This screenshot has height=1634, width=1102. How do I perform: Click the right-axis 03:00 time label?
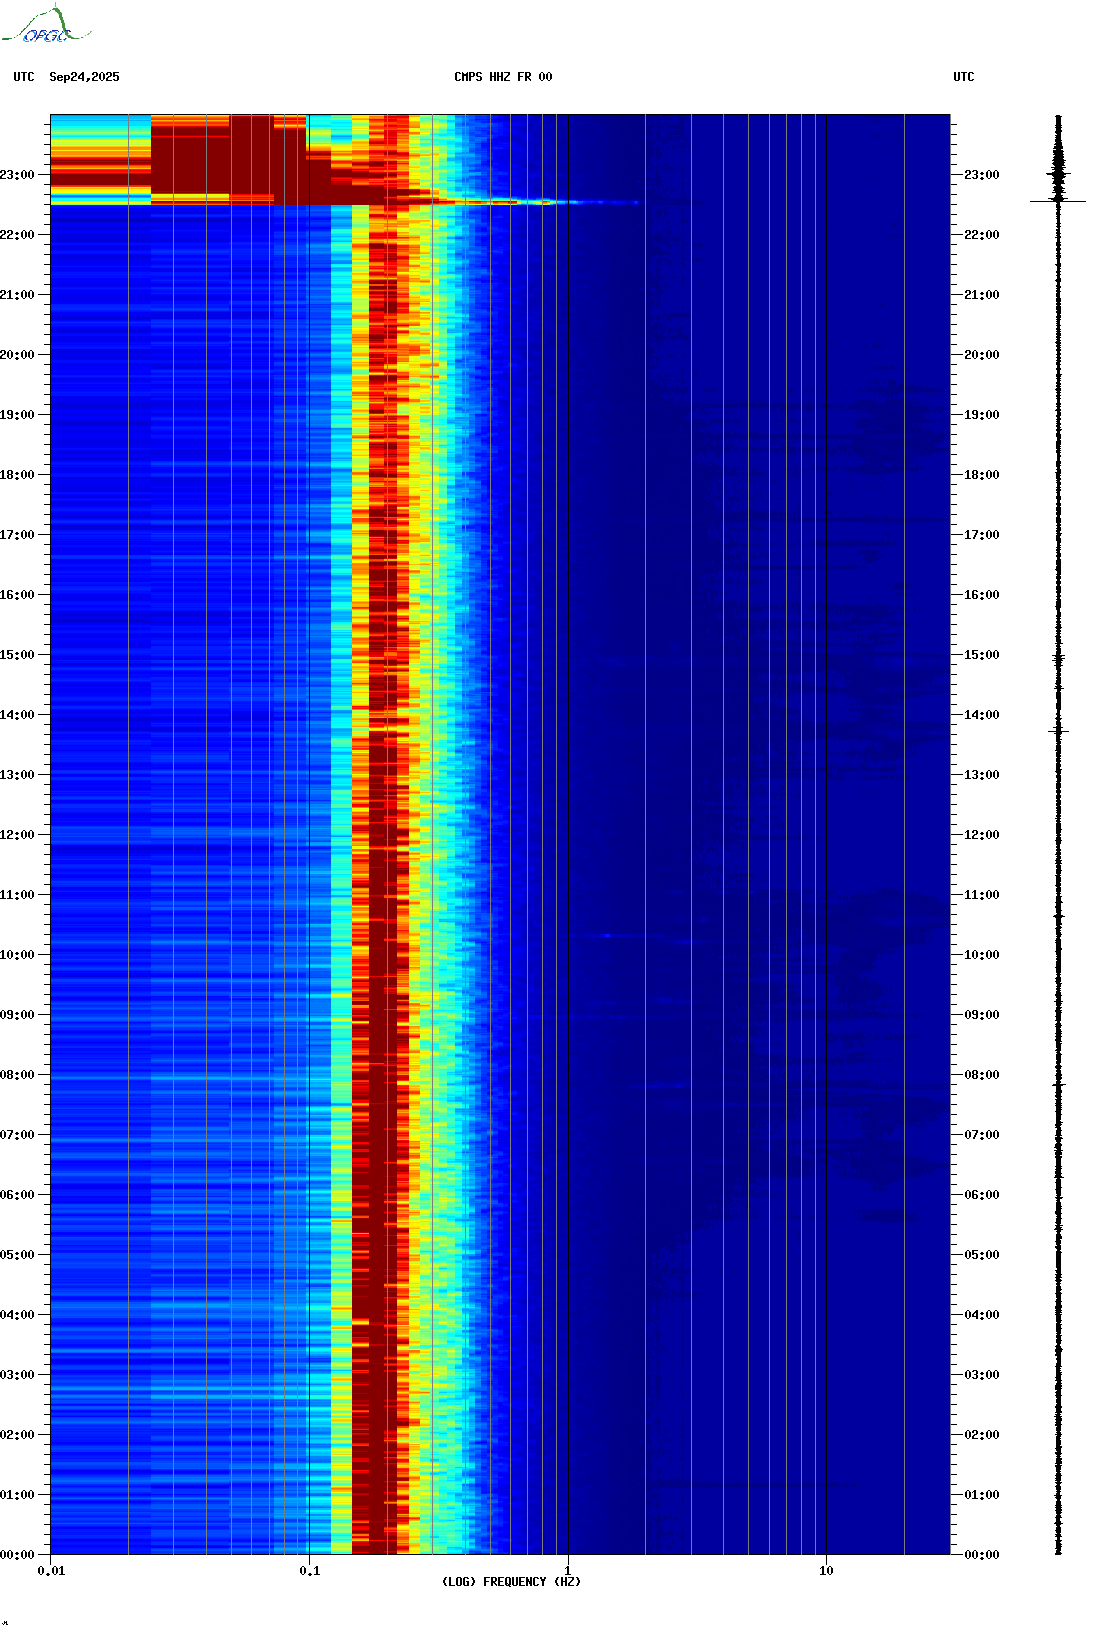982,1375
